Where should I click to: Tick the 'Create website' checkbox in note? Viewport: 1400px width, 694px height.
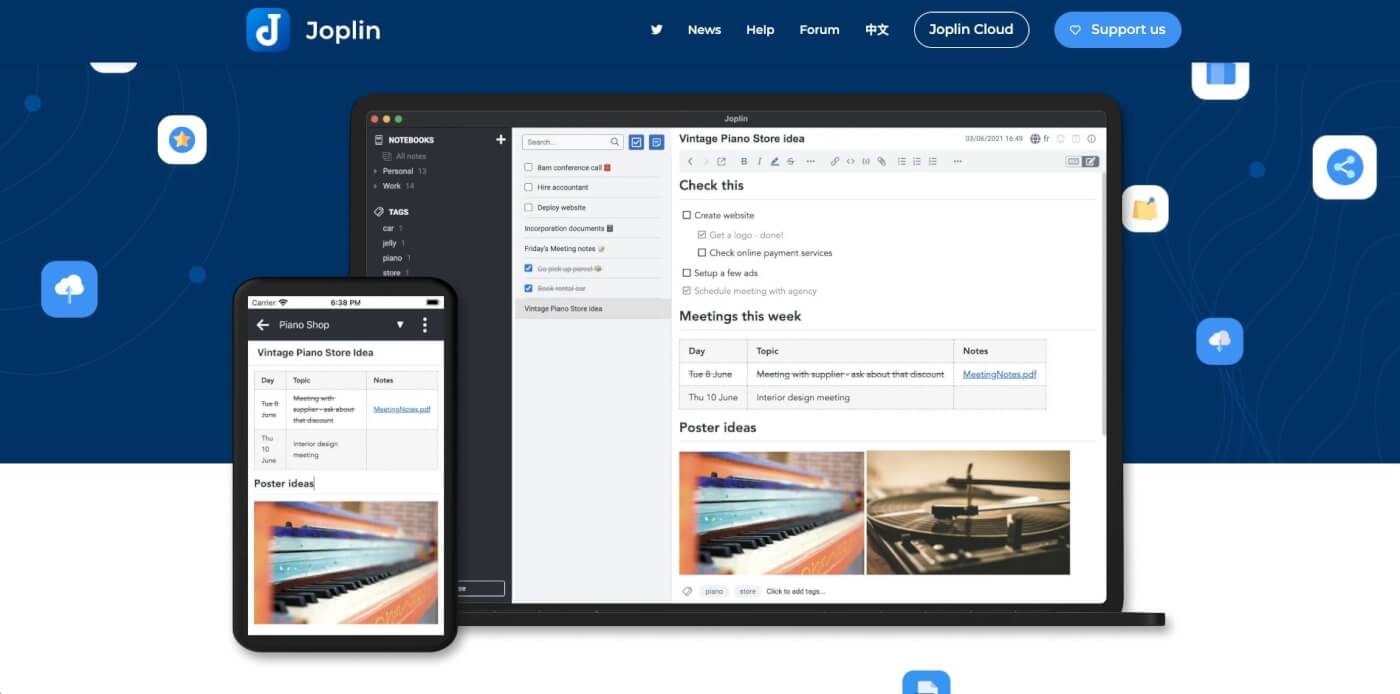pos(686,215)
